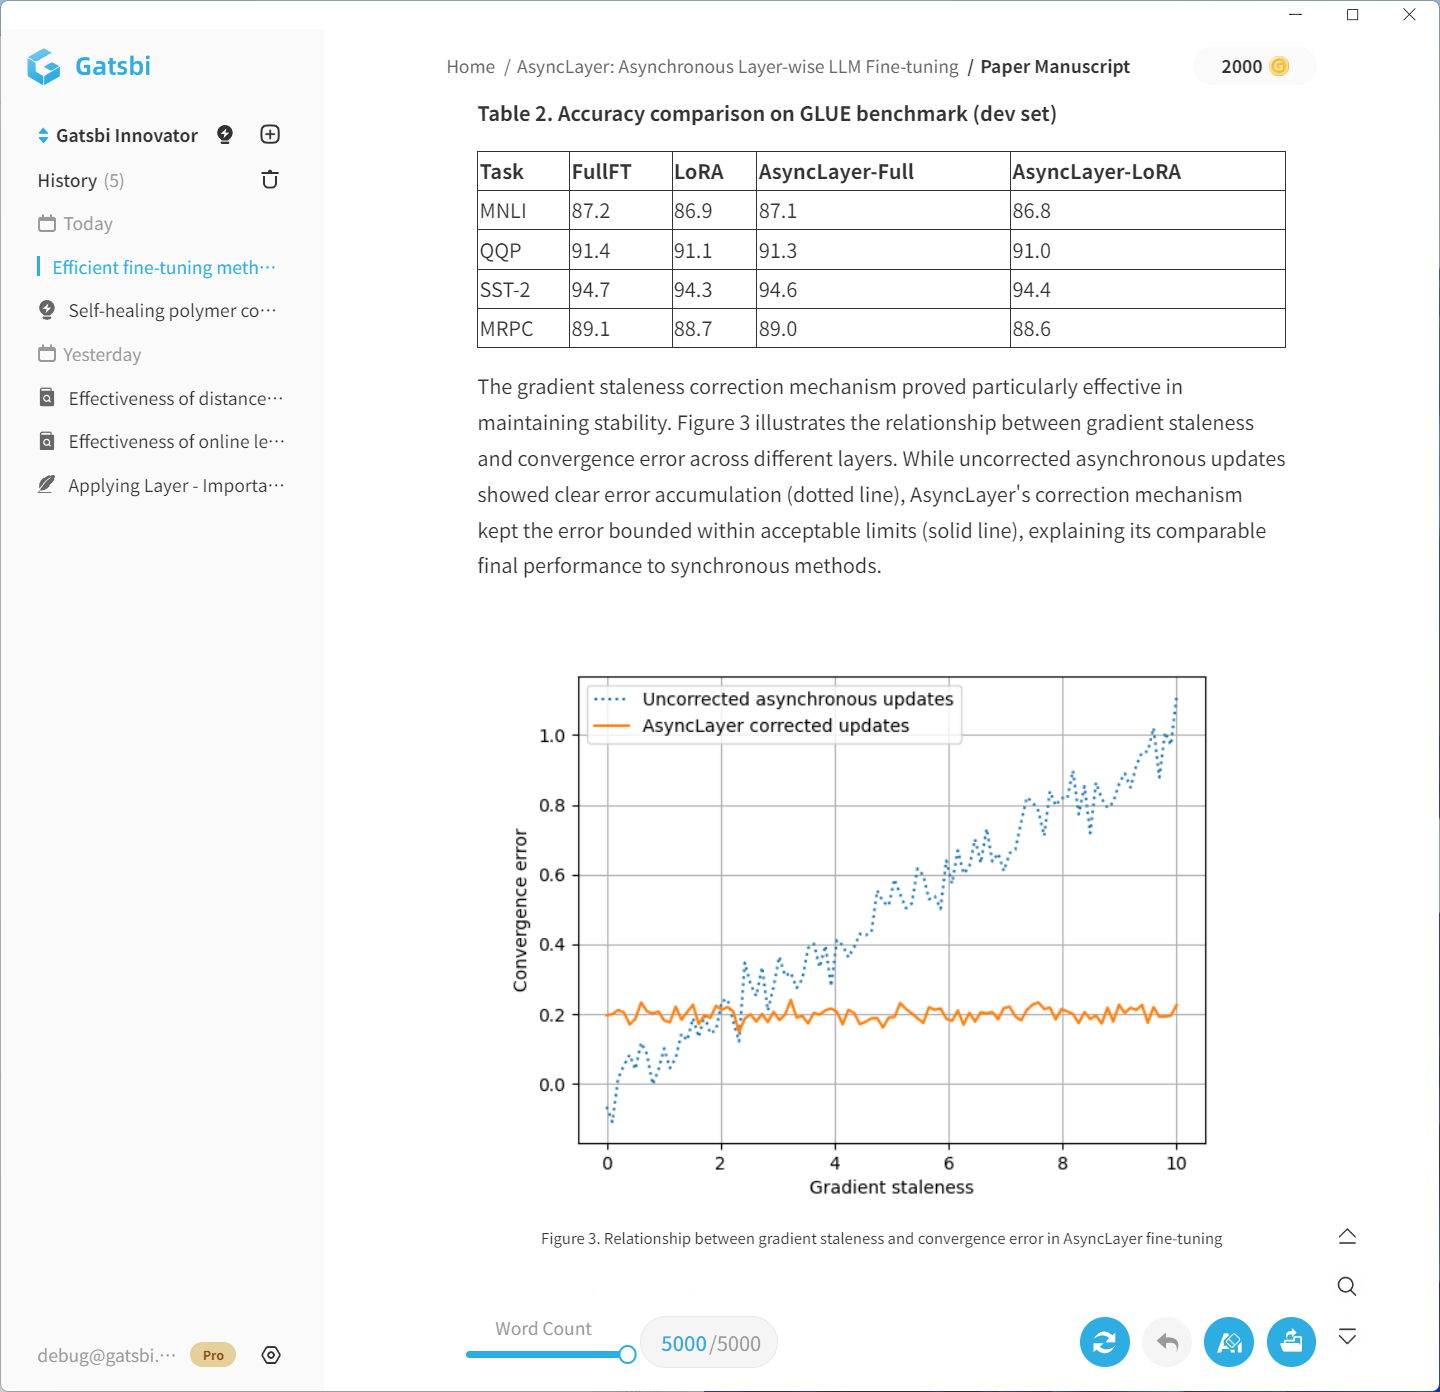Screen dimensions: 1440x1392
Task: Open Self-healing polymer history item
Action: click(x=172, y=311)
